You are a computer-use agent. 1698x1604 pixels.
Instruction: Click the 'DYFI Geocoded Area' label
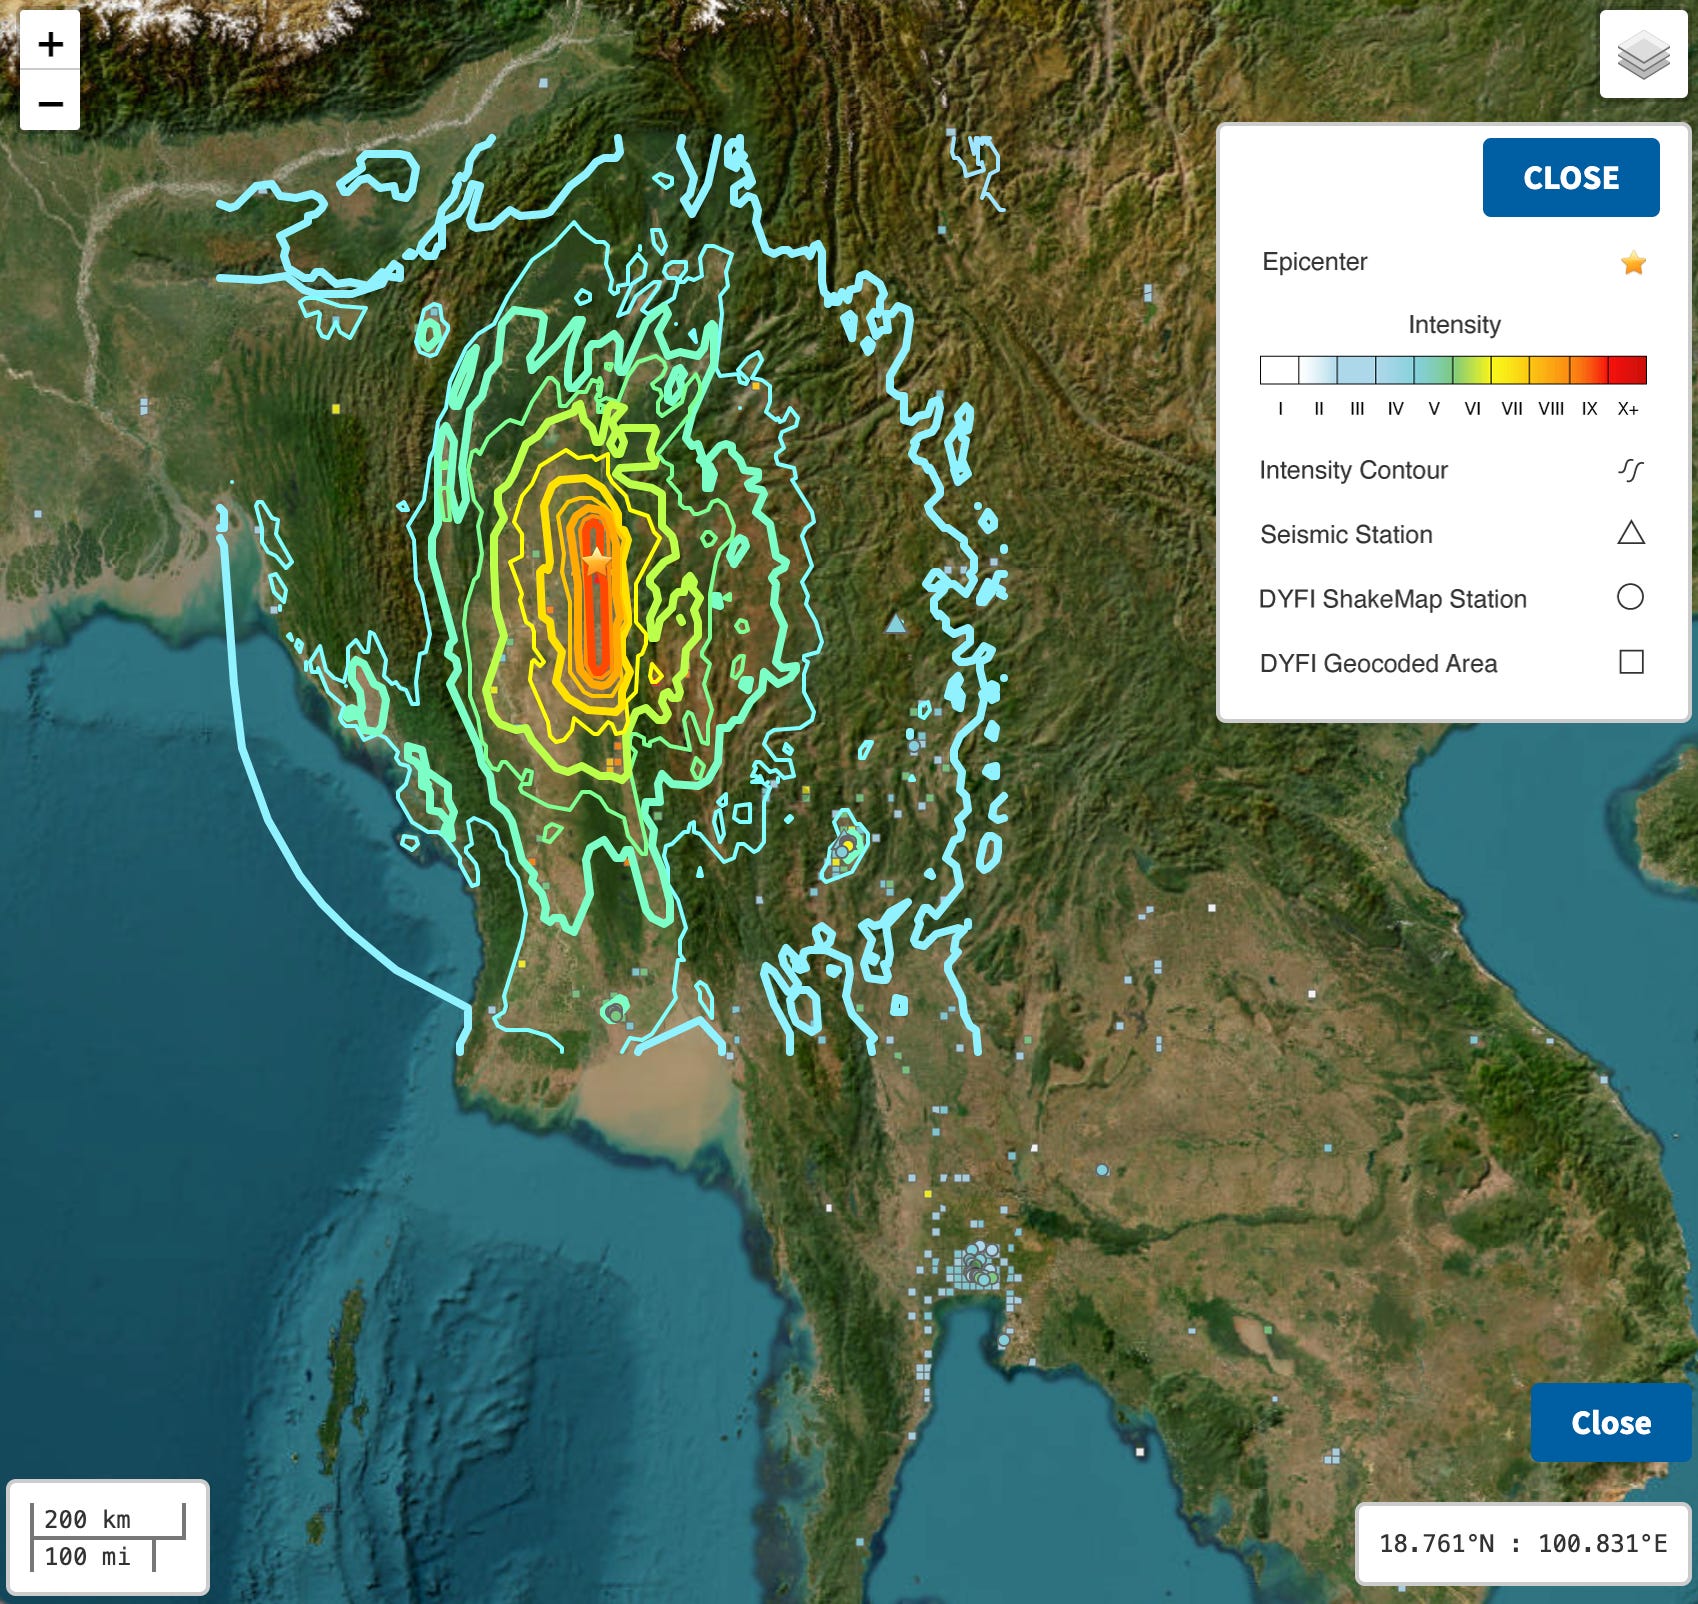click(x=1378, y=664)
